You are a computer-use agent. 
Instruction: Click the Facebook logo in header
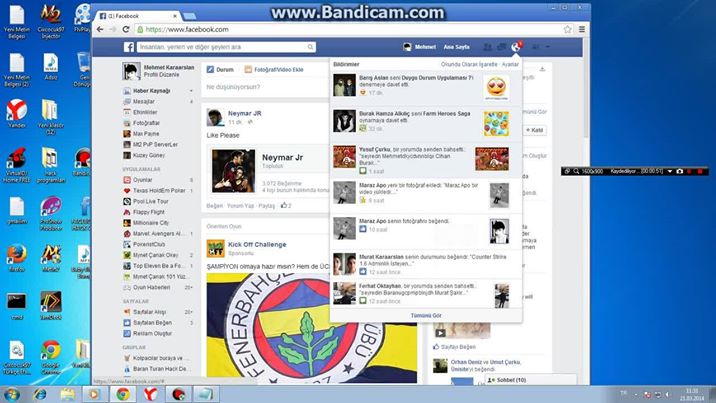pos(129,47)
